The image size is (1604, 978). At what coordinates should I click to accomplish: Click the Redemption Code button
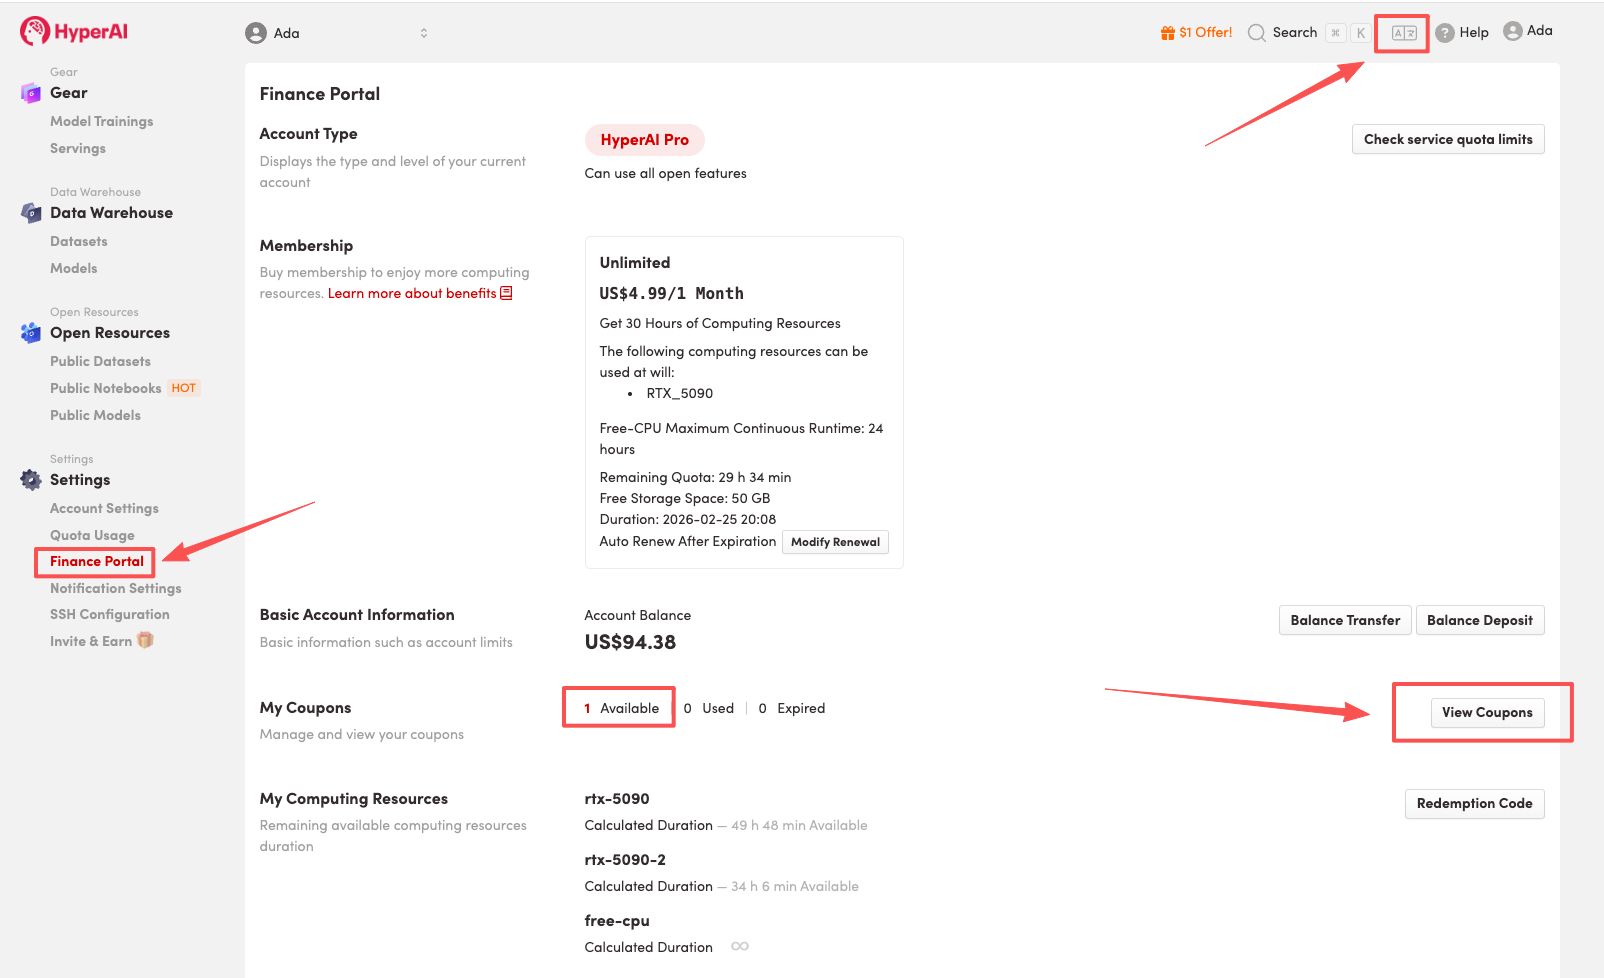[x=1474, y=804]
